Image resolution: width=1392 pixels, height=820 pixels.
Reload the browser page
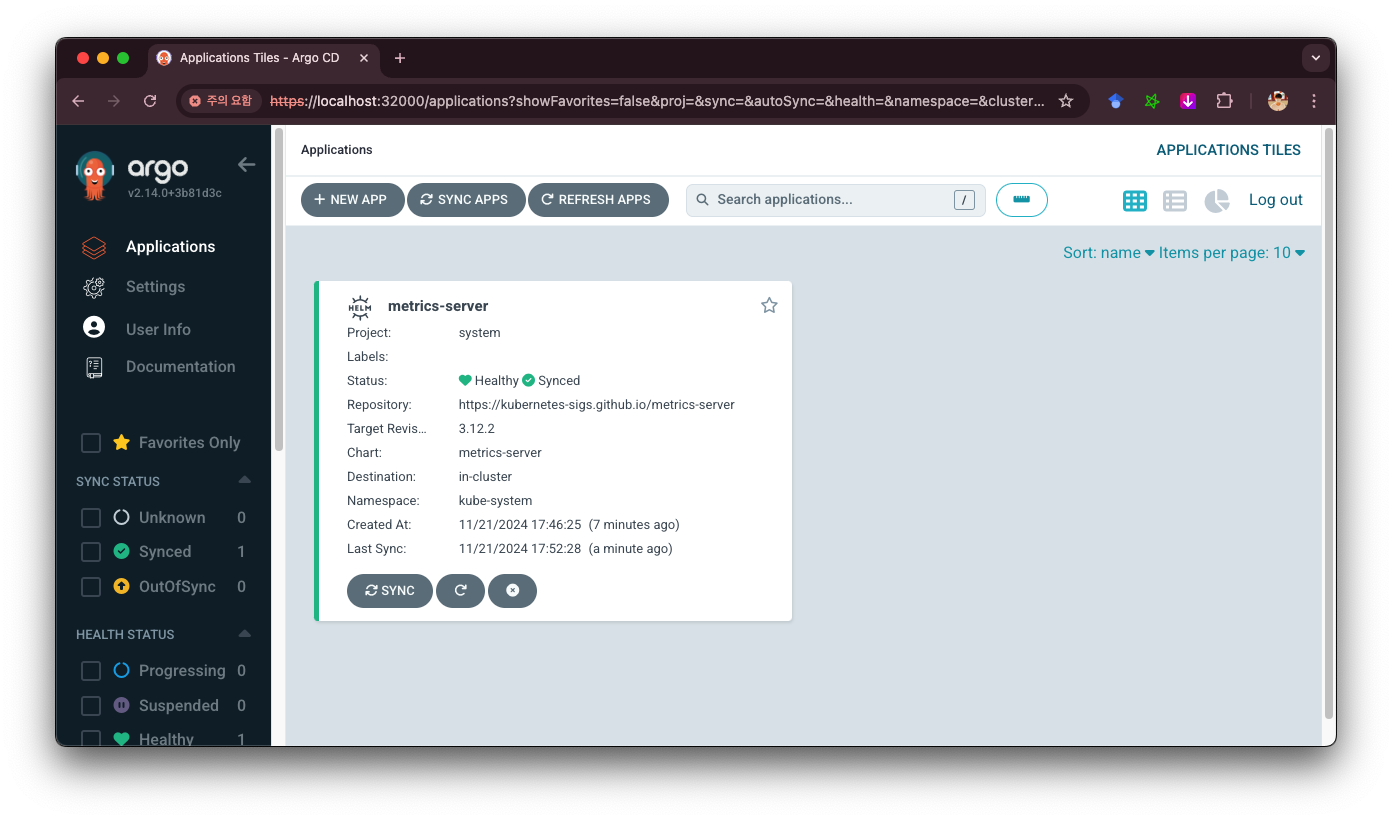[x=150, y=101]
